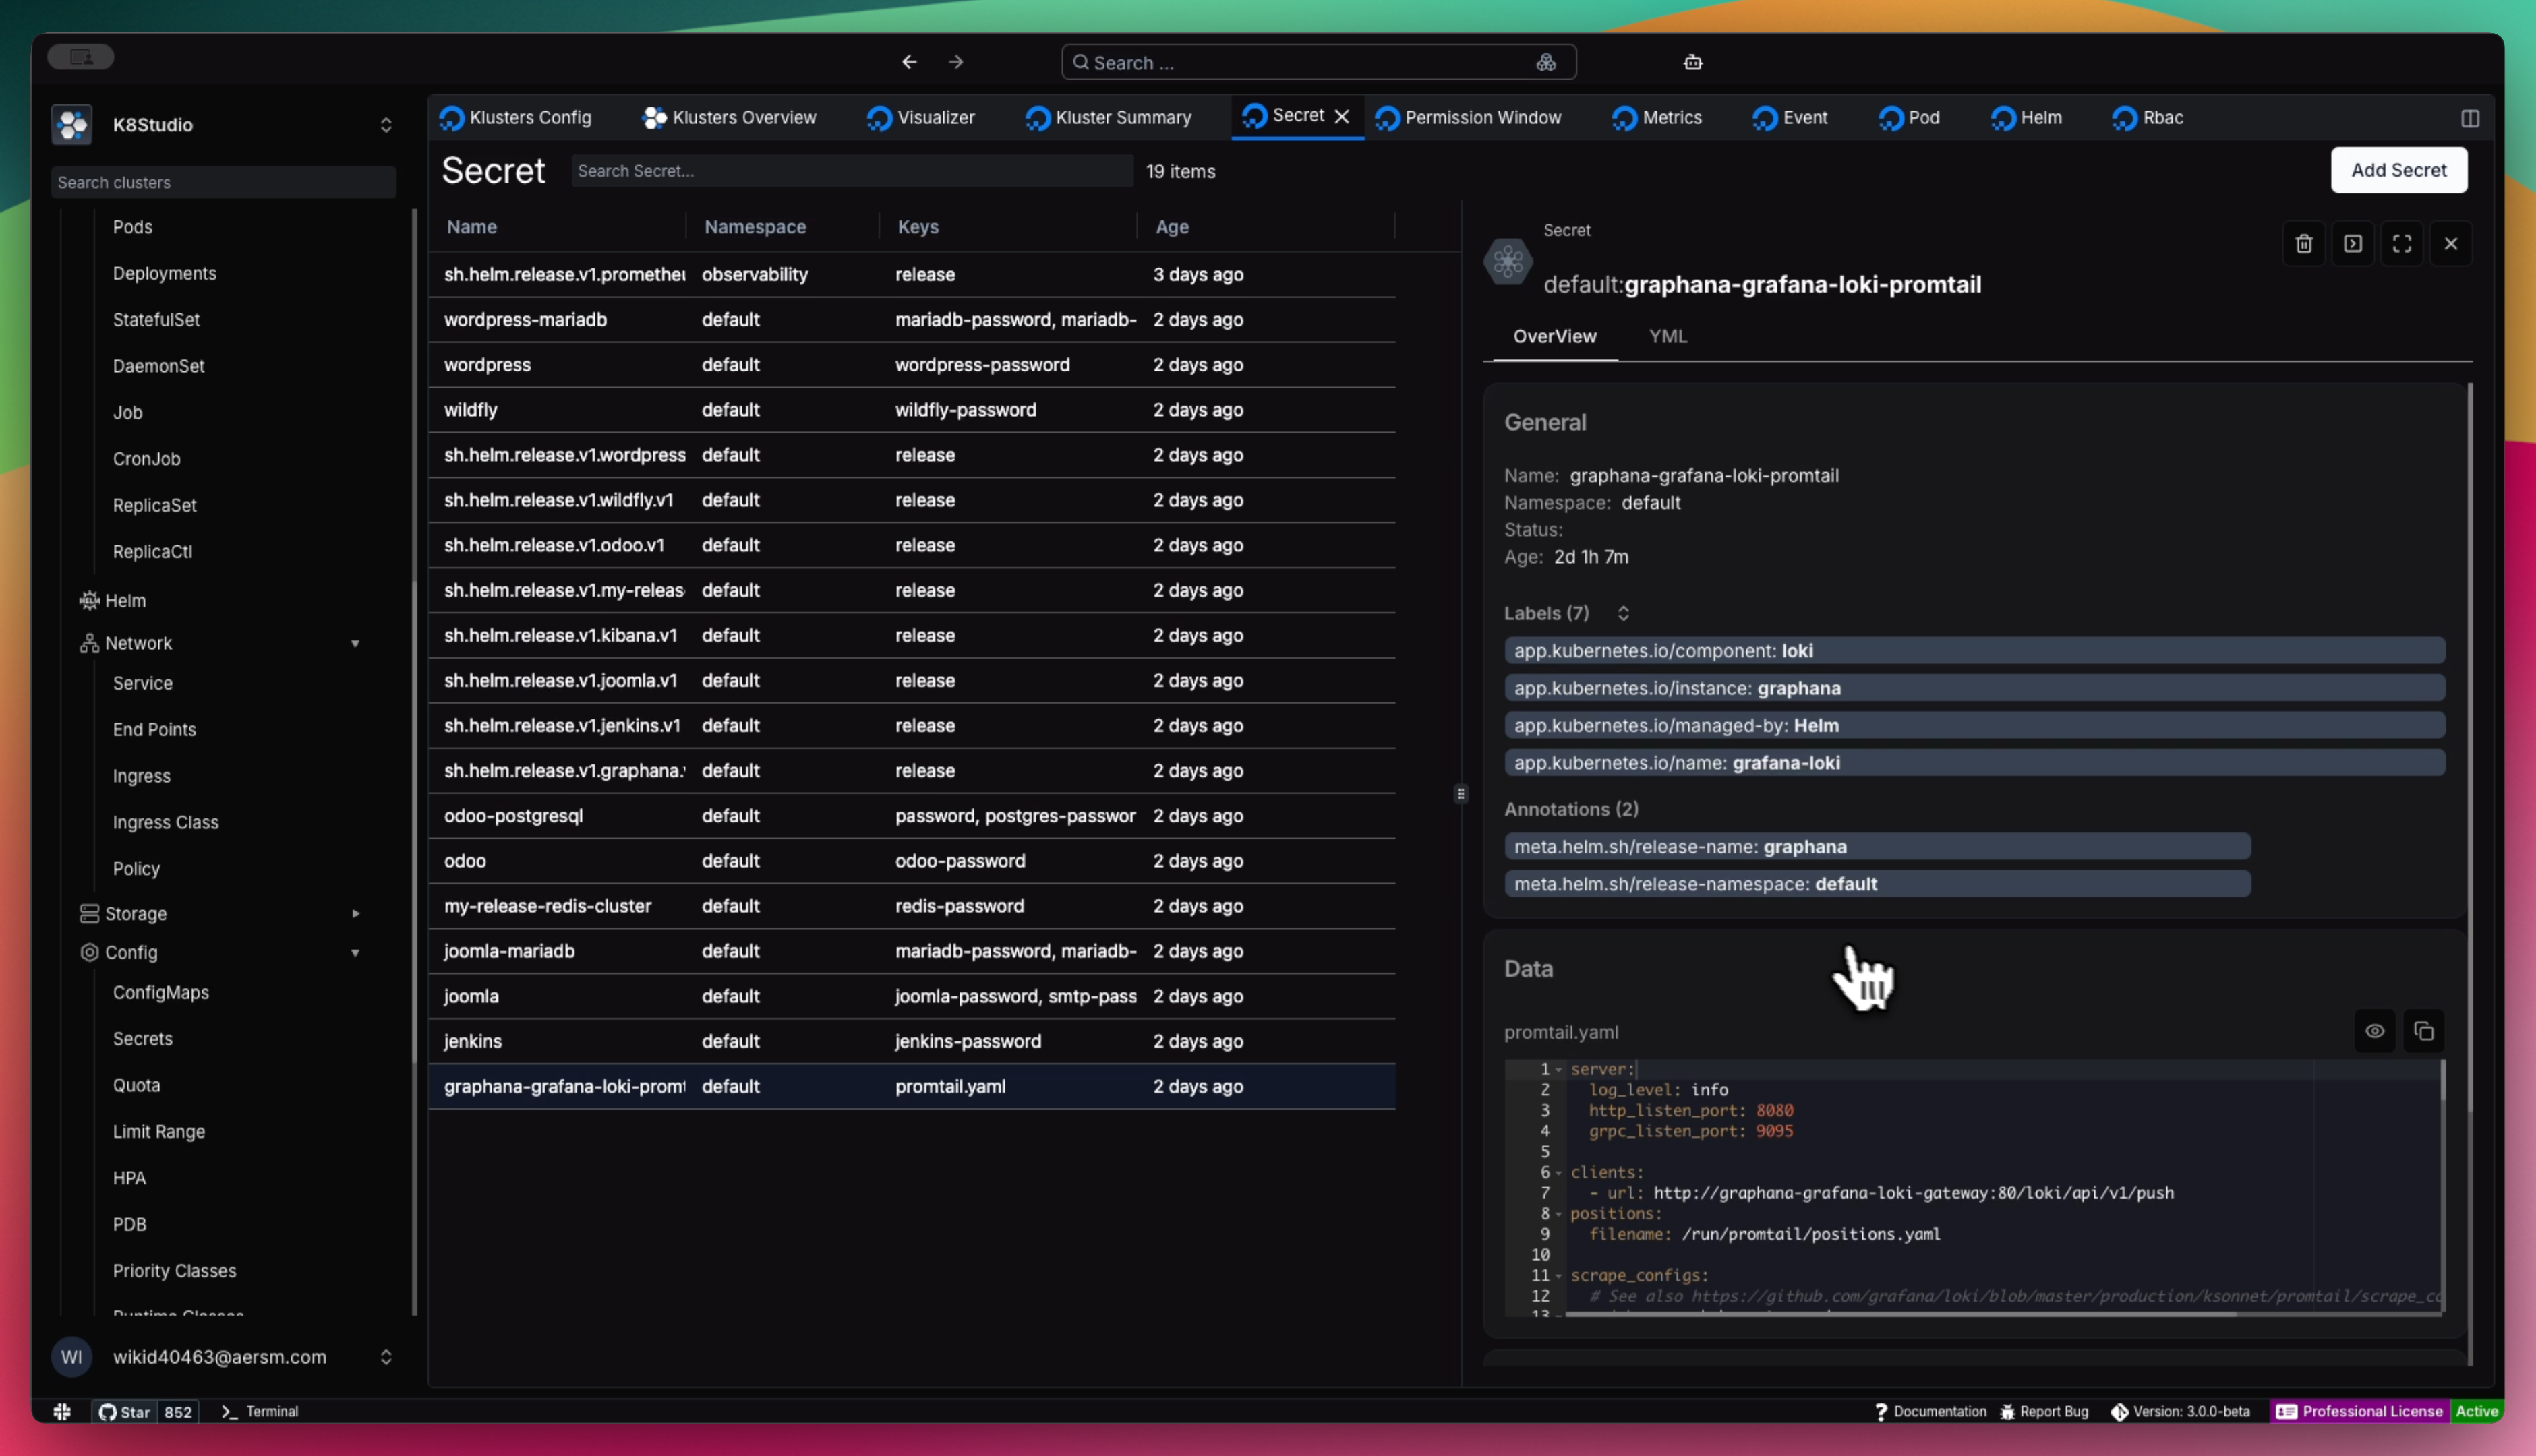Open Ingress Class in sidebar

[x=165, y=822]
